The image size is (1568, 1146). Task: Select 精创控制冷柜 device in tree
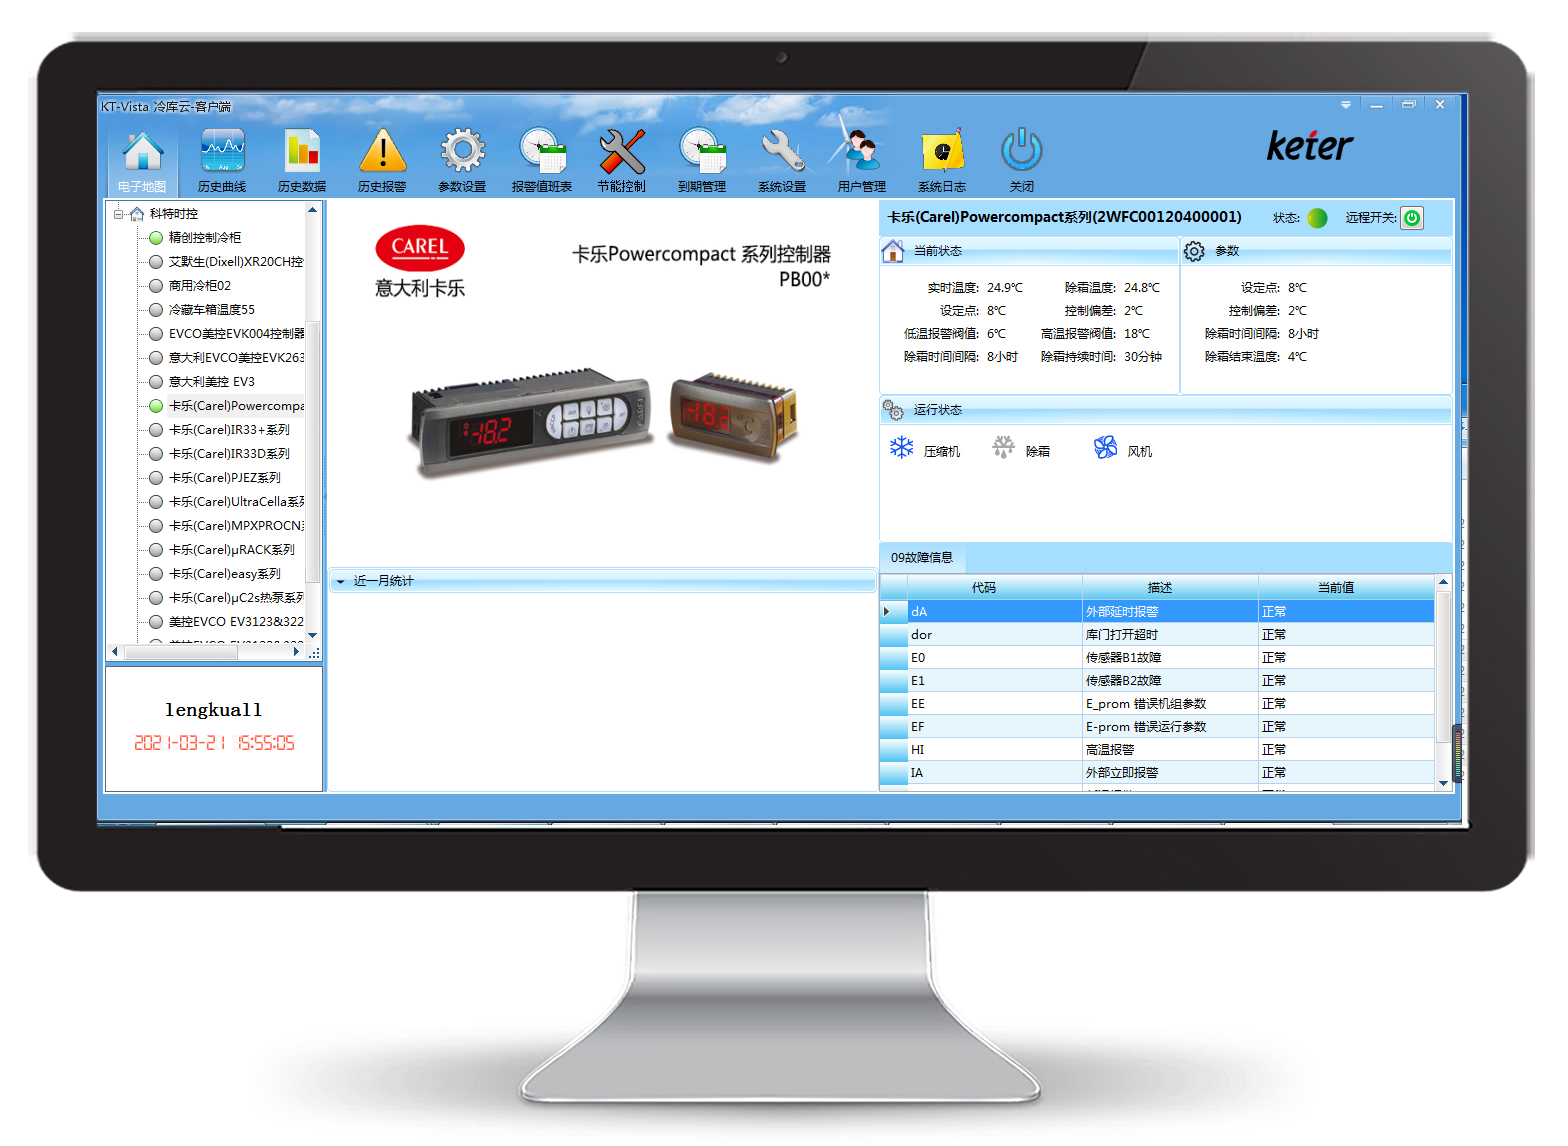tap(205, 238)
